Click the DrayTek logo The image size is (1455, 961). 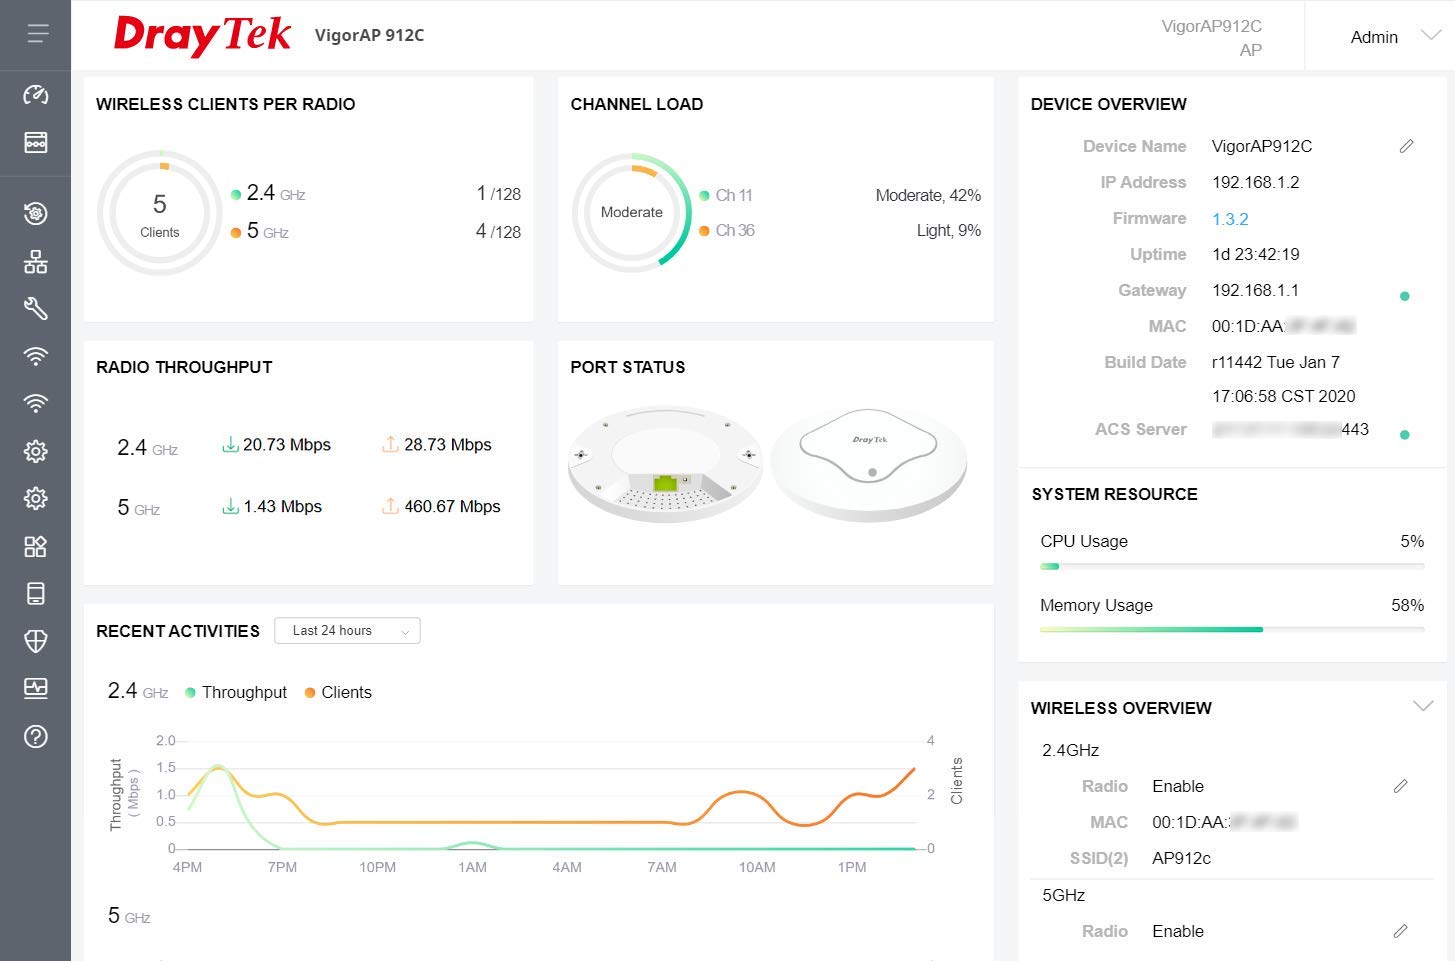(x=202, y=35)
